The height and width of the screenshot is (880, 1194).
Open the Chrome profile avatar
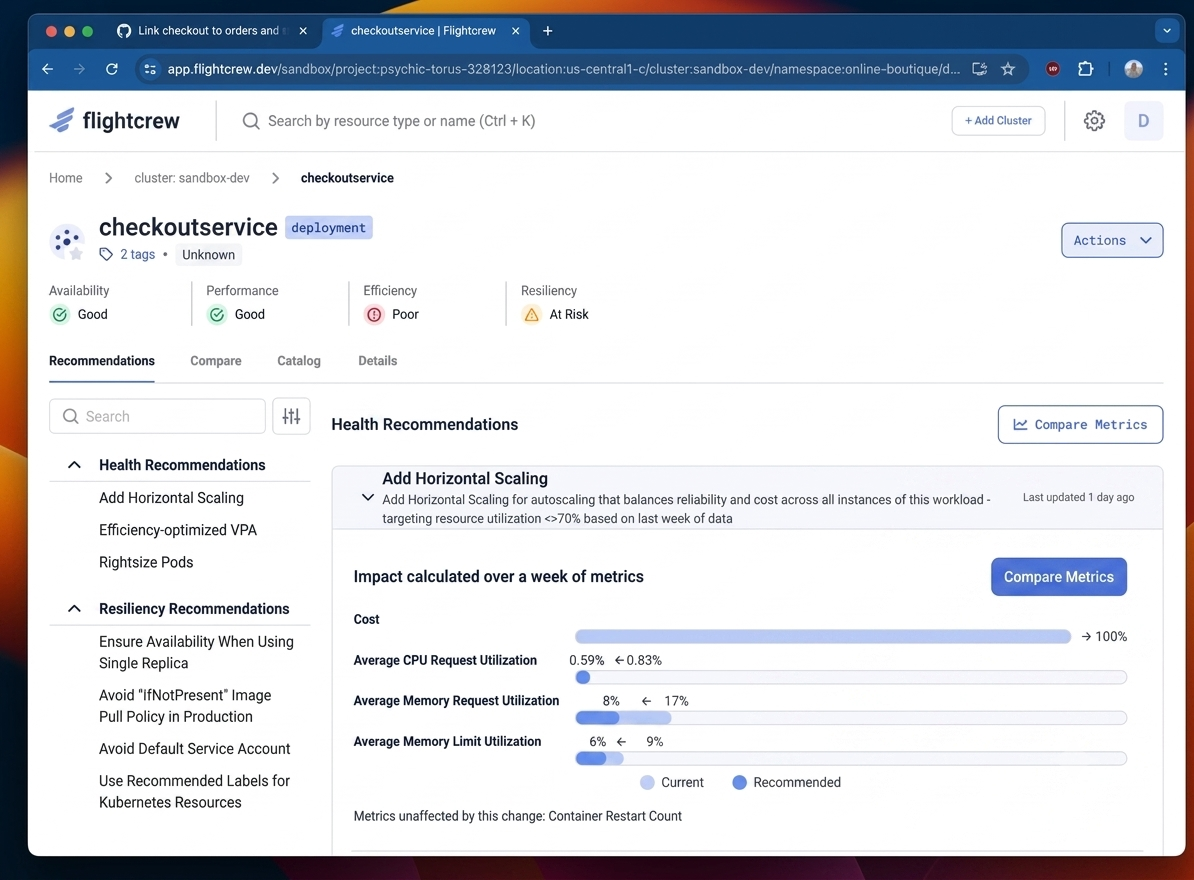coord(1133,69)
